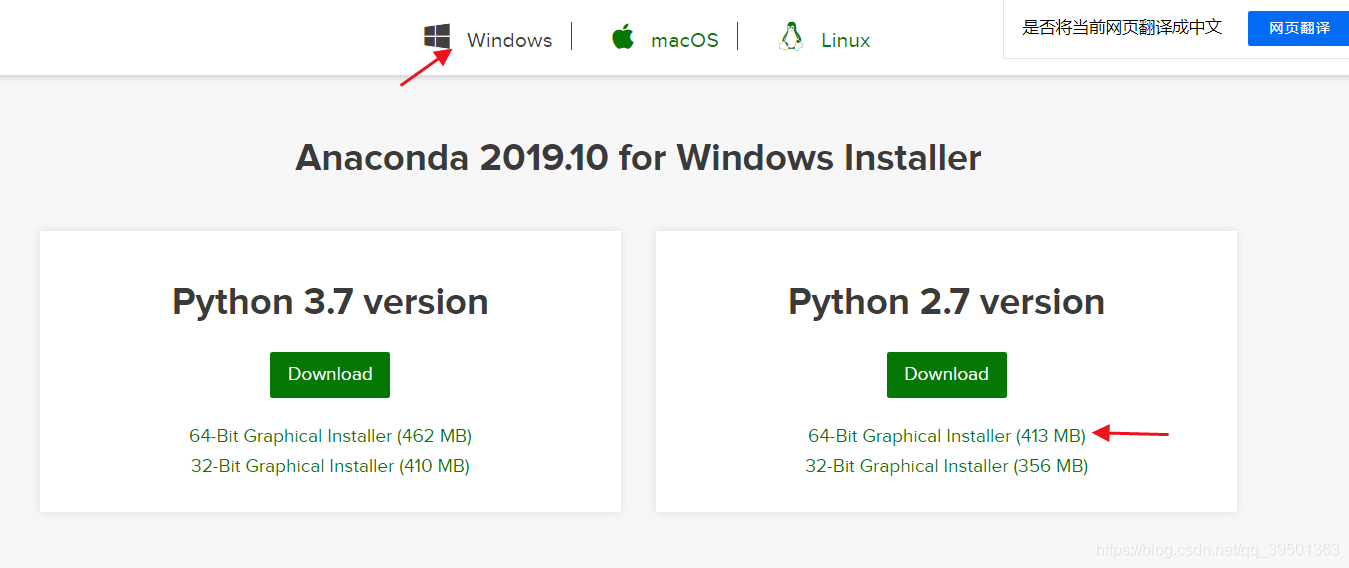
Task: Select the Python 3.7 version heading
Action: [x=330, y=302]
